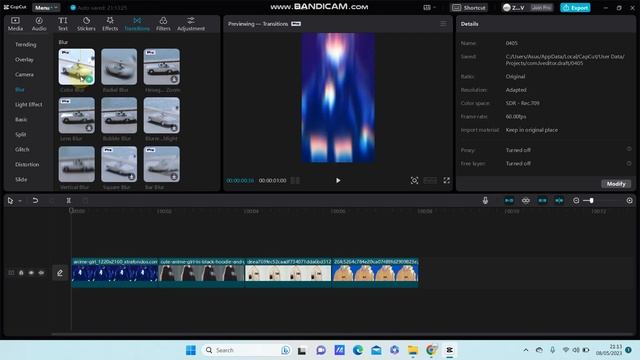Image resolution: width=640 pixels, height=360 pixels.
Task: Open the Stickers tab
Action: pyautogui.click(x=86, y=24)
